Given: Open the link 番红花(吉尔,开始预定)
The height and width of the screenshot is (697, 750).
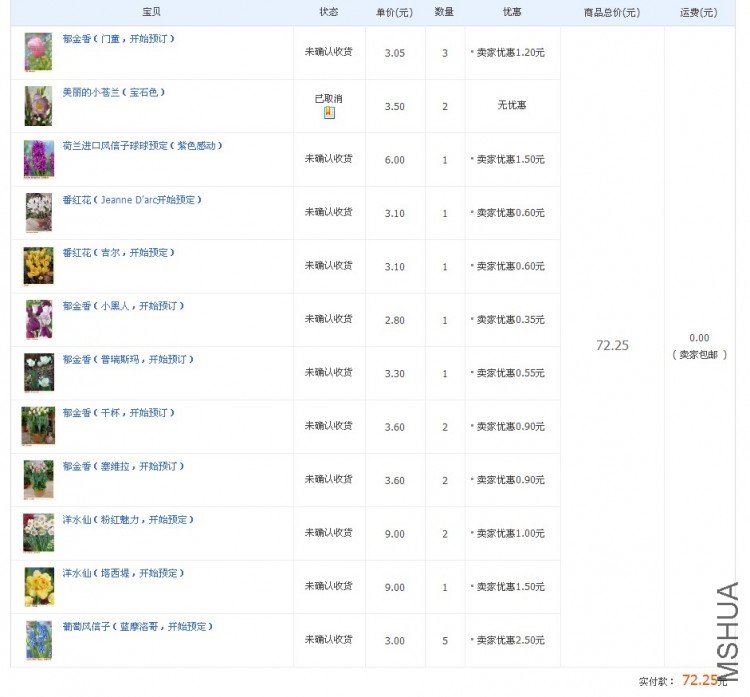Looking at the screenshot, I should (119, 253).
